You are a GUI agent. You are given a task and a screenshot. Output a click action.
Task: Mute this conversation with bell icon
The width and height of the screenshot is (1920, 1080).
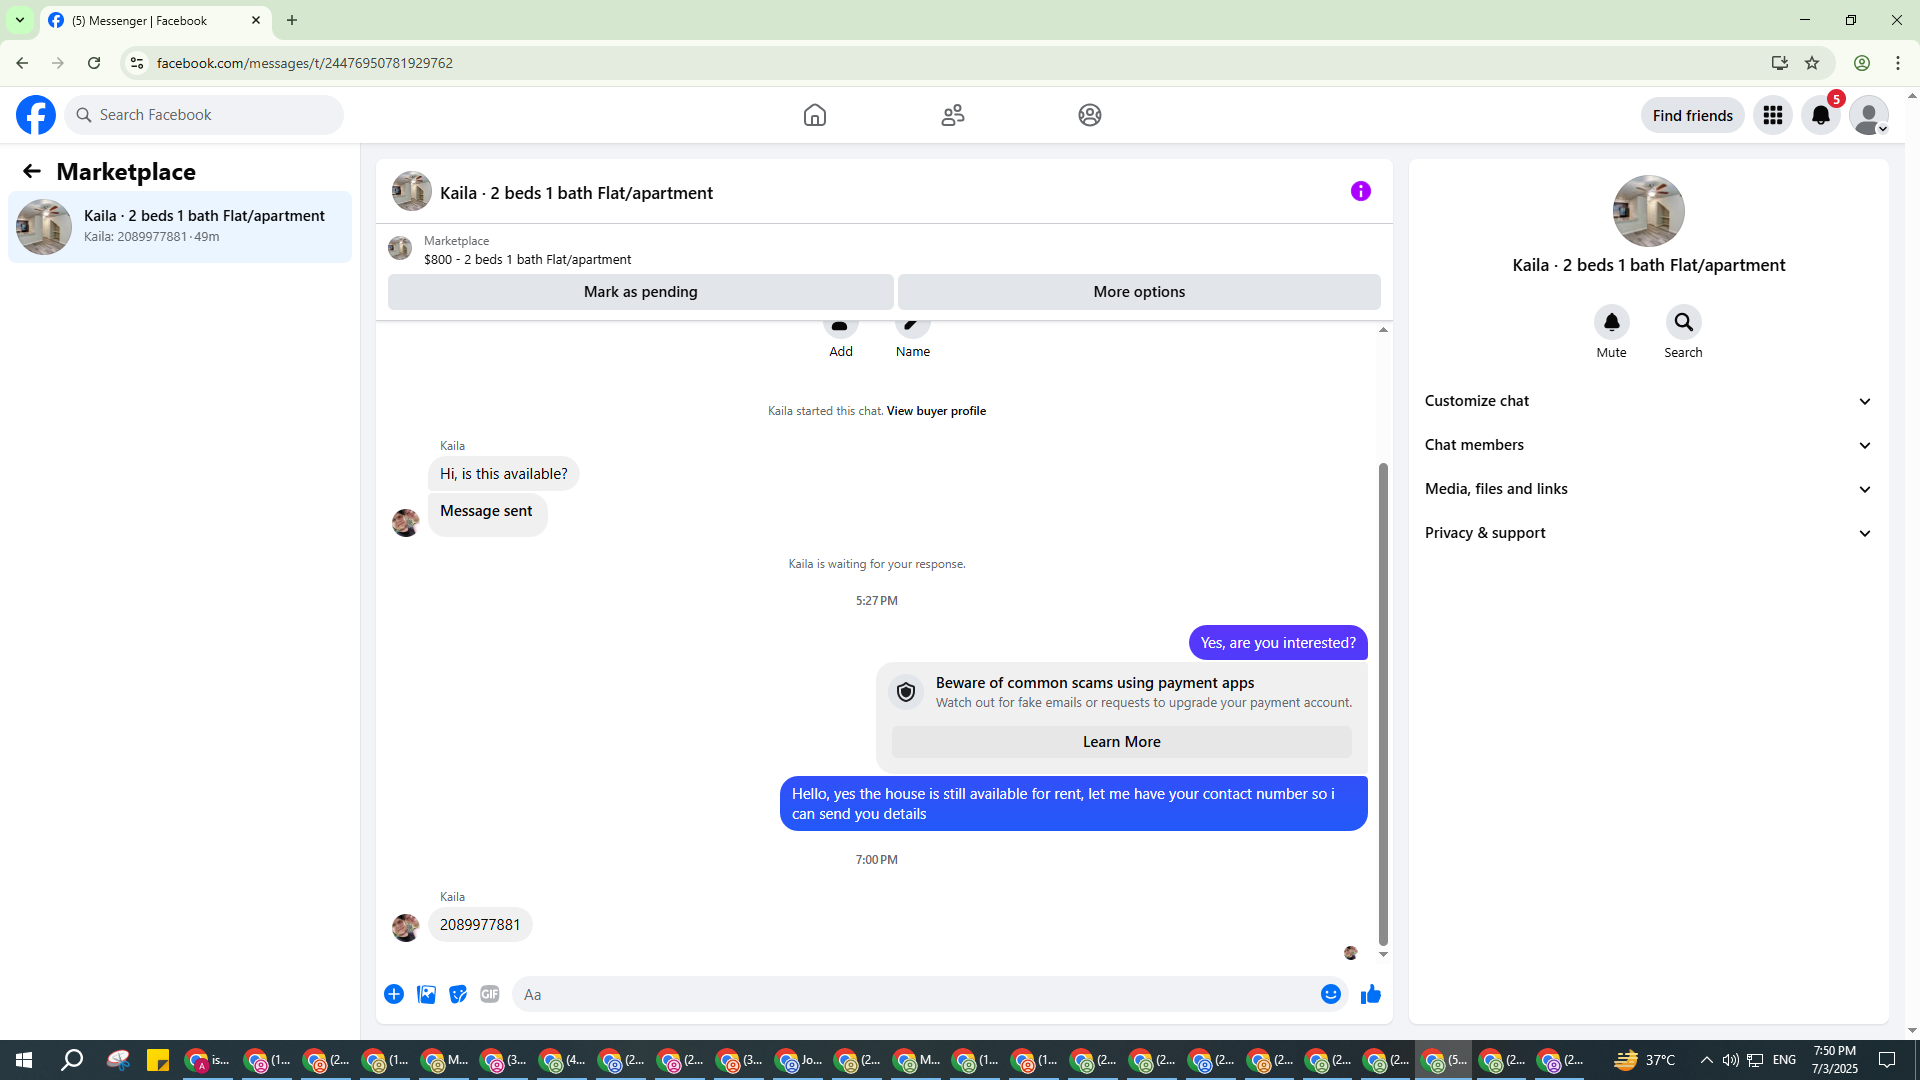(x=1611, y=322)
